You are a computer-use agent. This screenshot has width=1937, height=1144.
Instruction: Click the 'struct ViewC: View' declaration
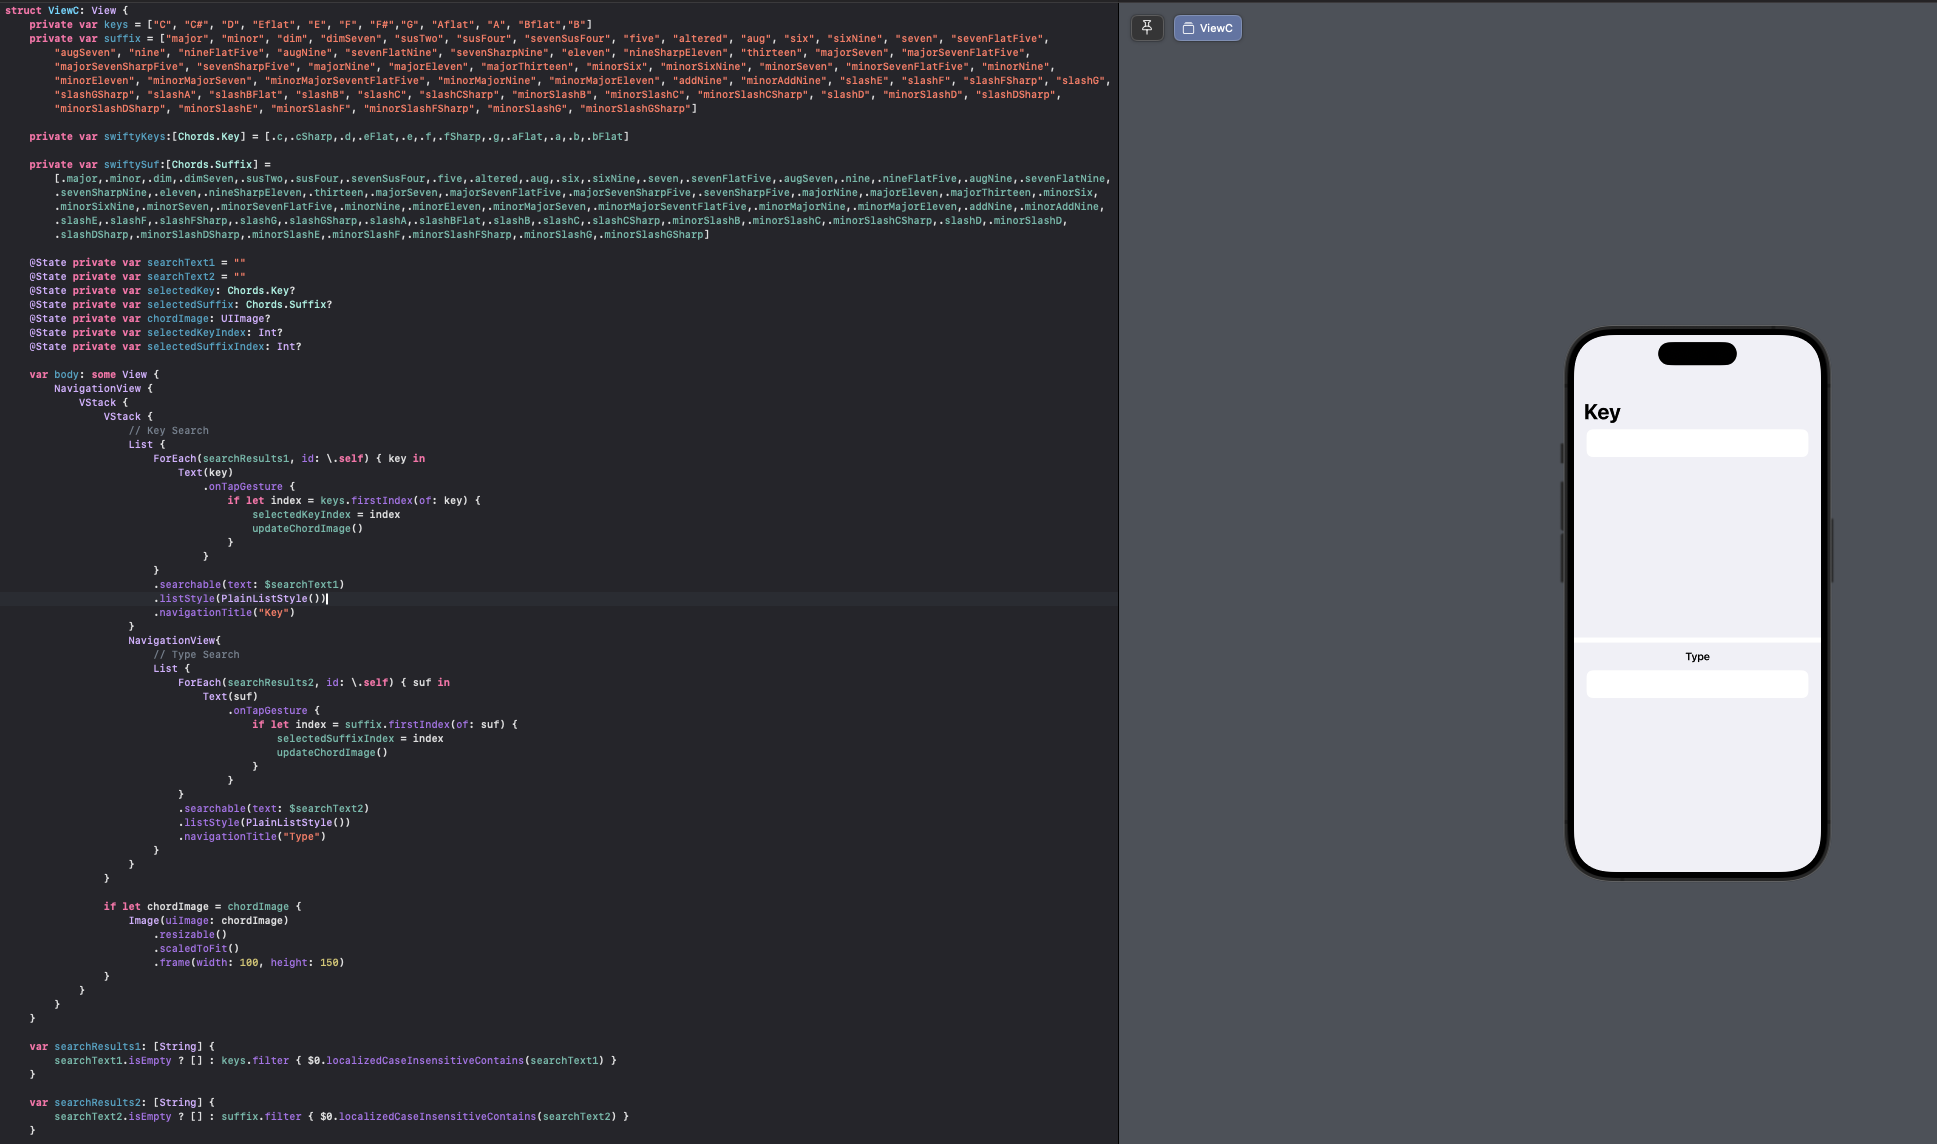pos(66,10)
